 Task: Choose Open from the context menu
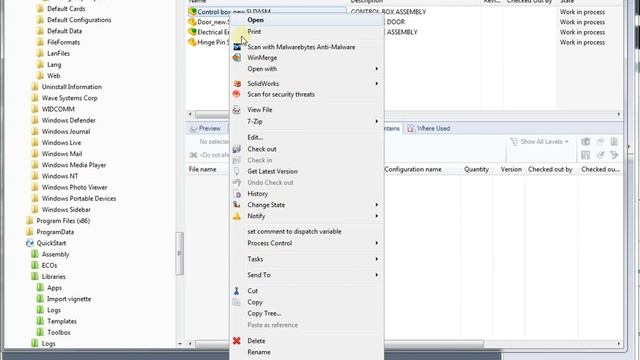[x=256, y=20]
